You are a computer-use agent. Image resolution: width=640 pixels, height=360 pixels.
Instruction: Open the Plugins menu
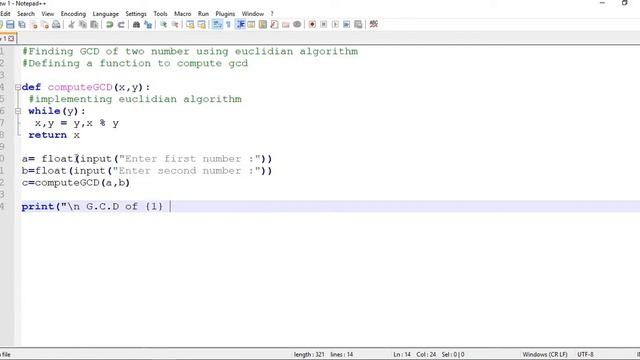tap(225, 14)
